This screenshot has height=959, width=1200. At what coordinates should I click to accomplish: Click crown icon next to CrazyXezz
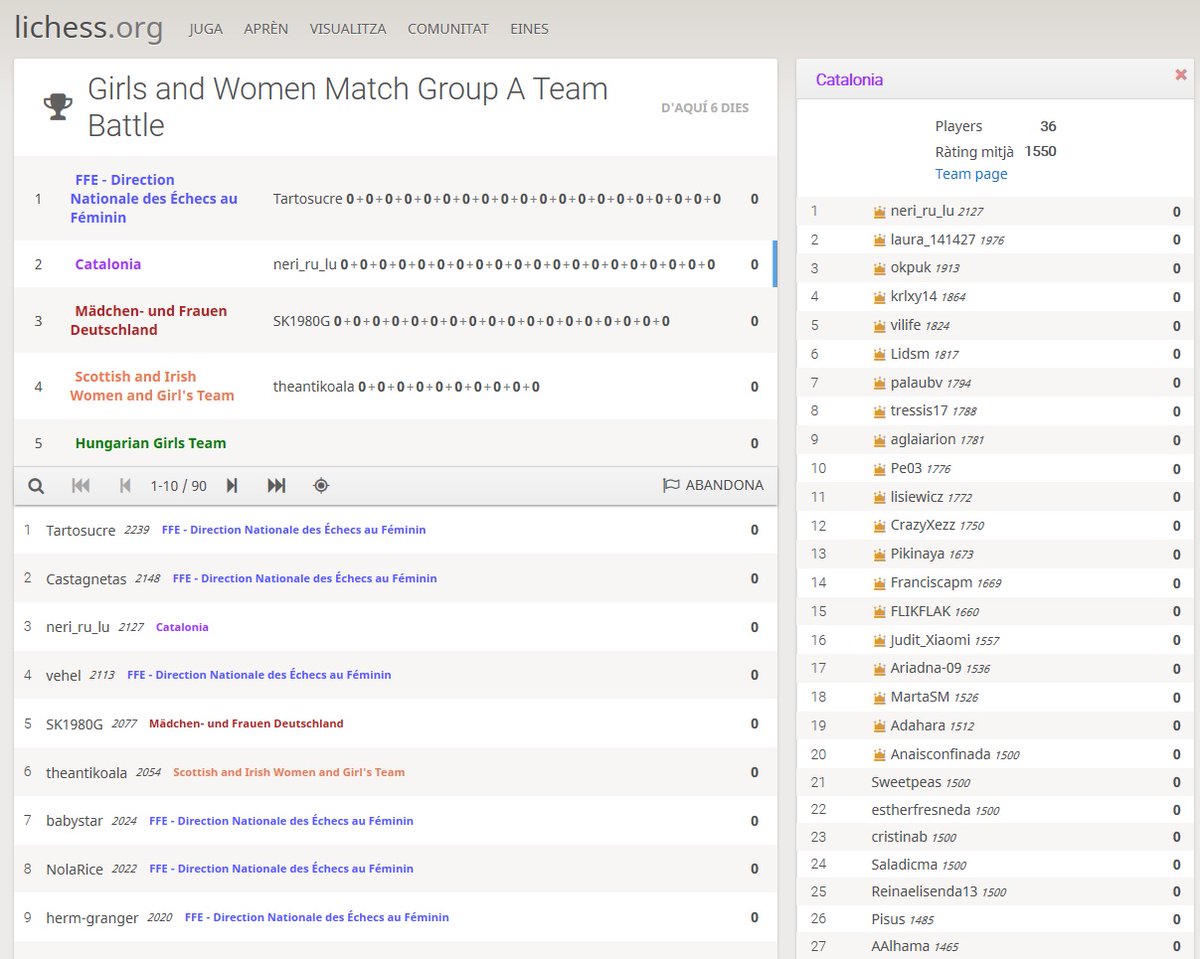click(880, 526)
